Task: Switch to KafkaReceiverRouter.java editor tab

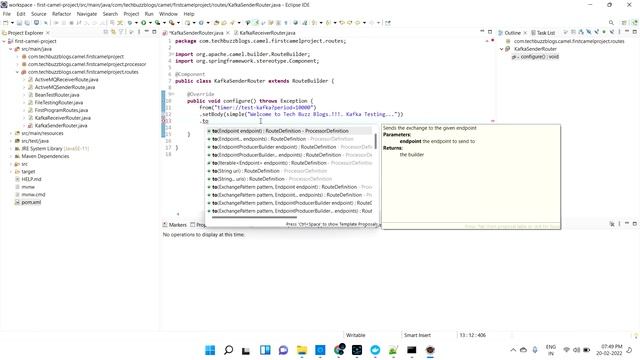Action: click(267, 33)
